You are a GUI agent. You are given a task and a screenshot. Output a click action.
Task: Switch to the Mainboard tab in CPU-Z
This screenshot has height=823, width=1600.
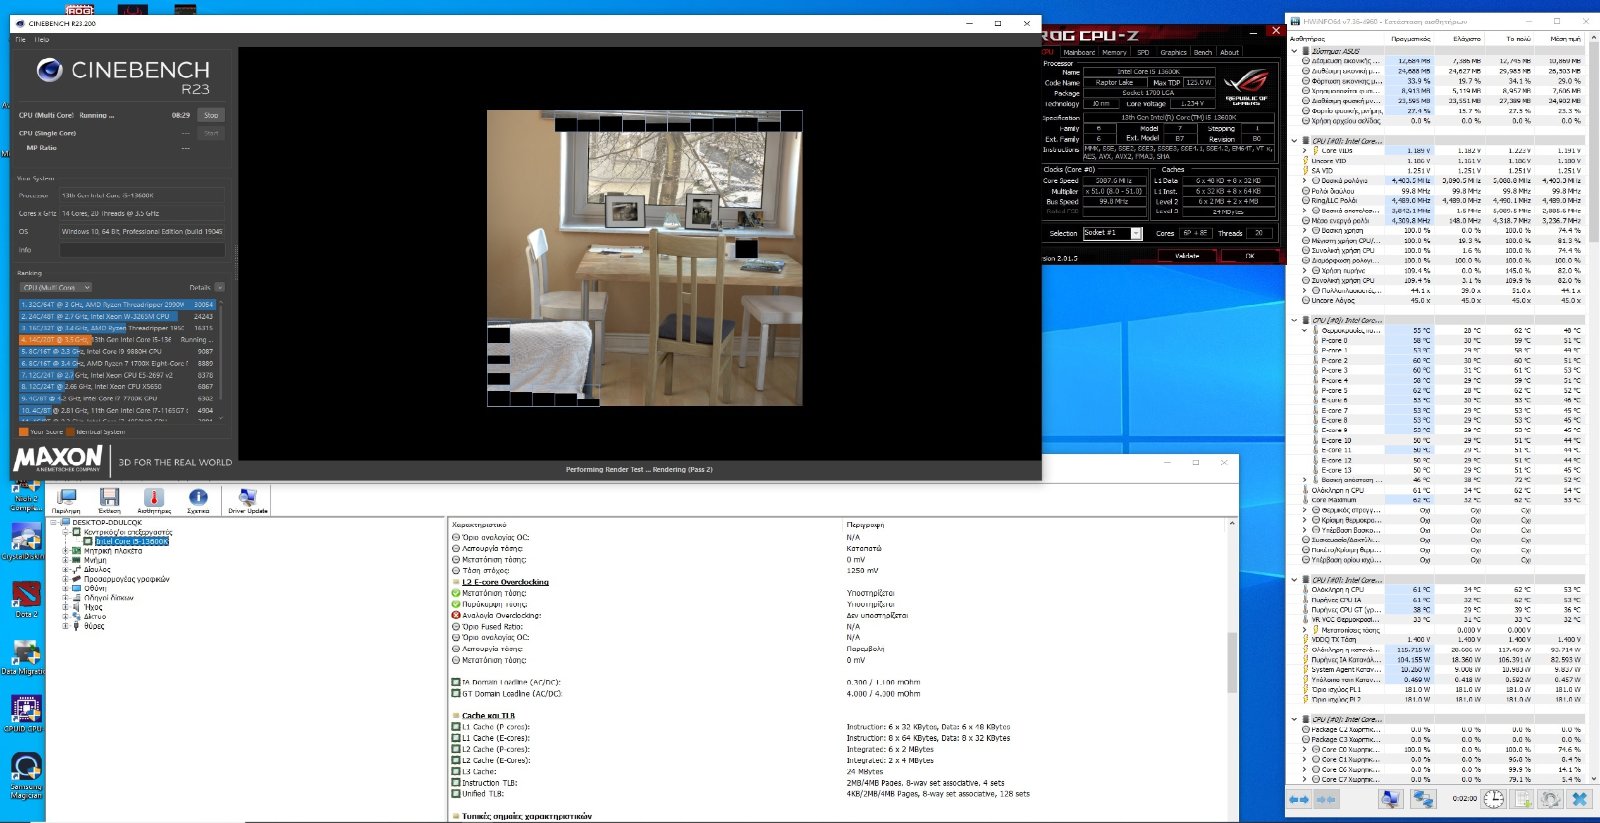pyautogui.click(x=1079, y=52)
